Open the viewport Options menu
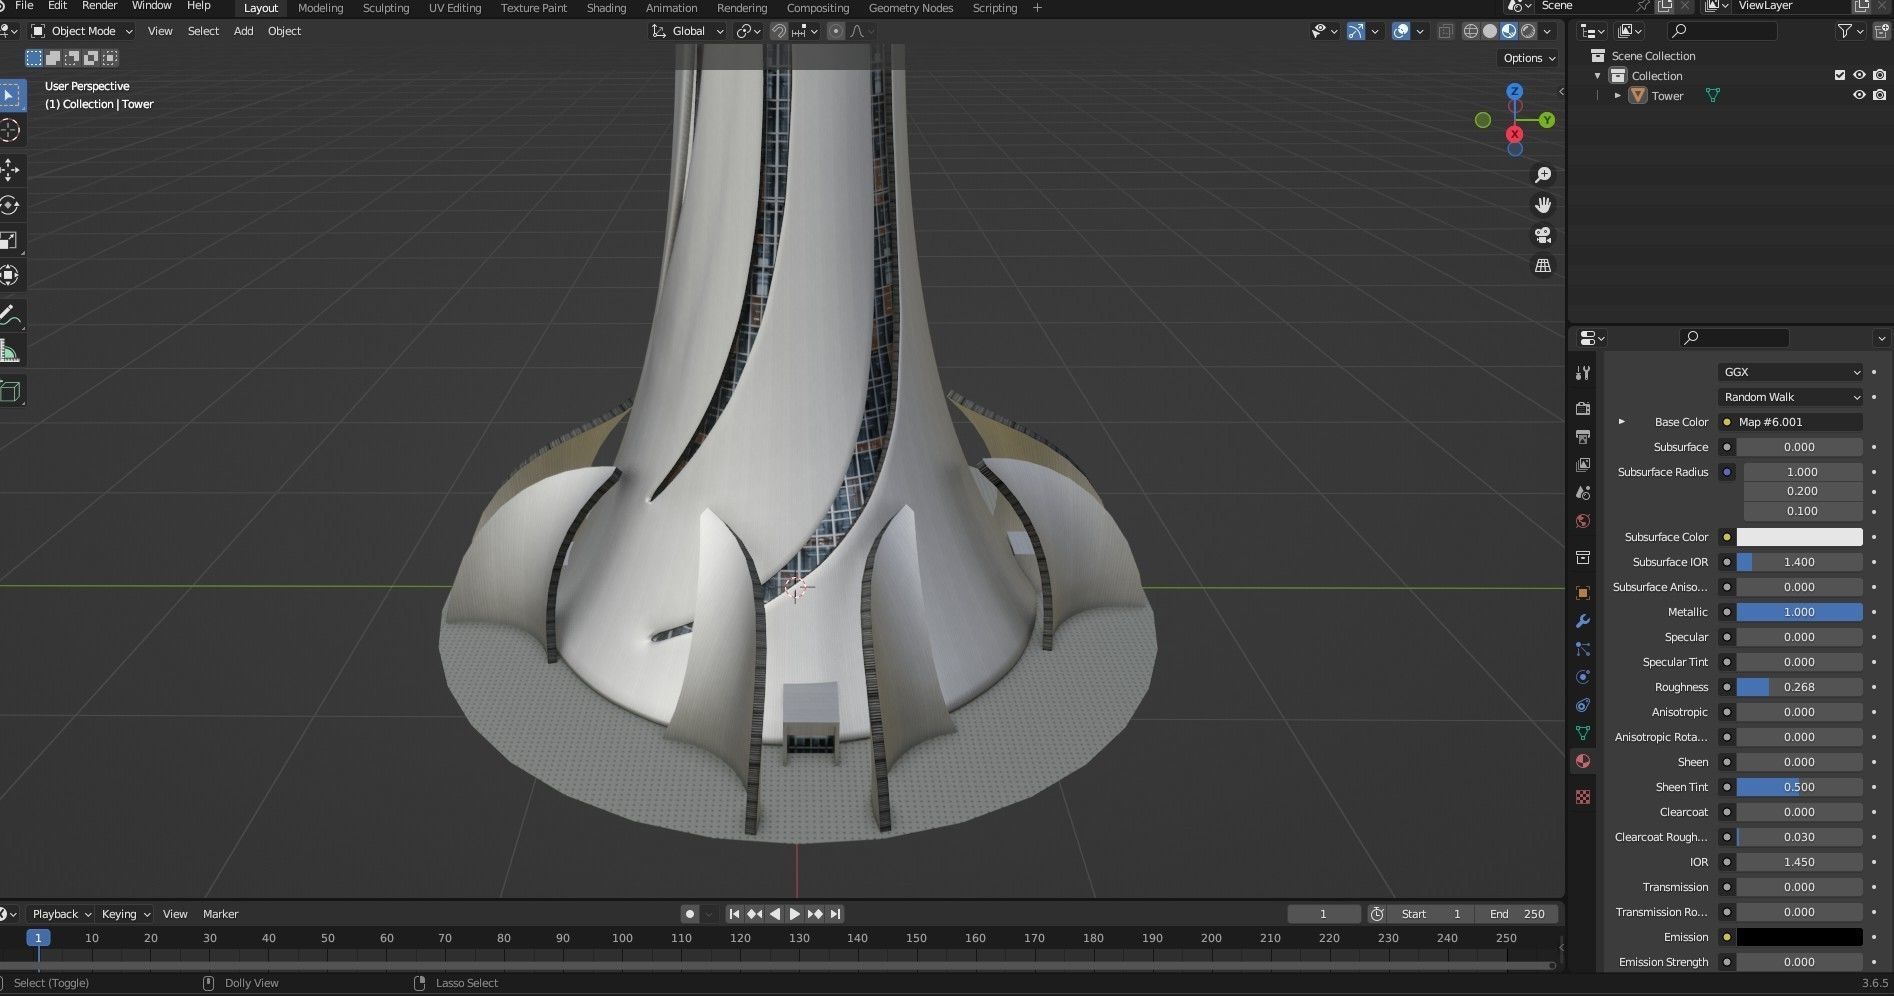The height and width of the screenshot is (996, 1894). [x=1527, y=57]
